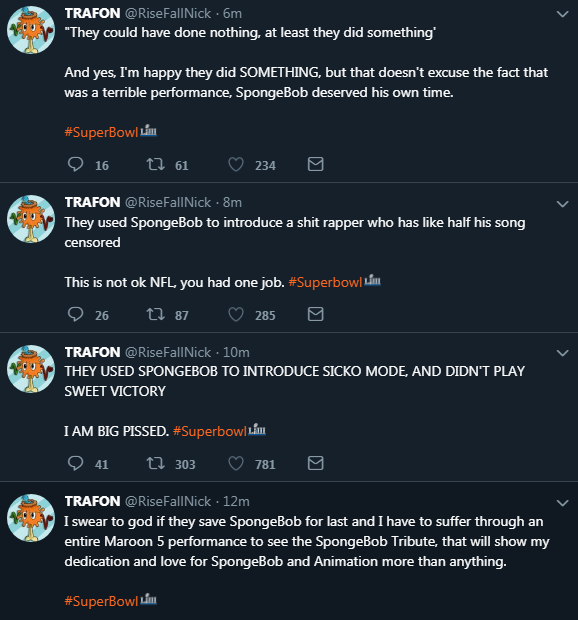Retweet the tweet posted 6m ago

coord(155,164)
